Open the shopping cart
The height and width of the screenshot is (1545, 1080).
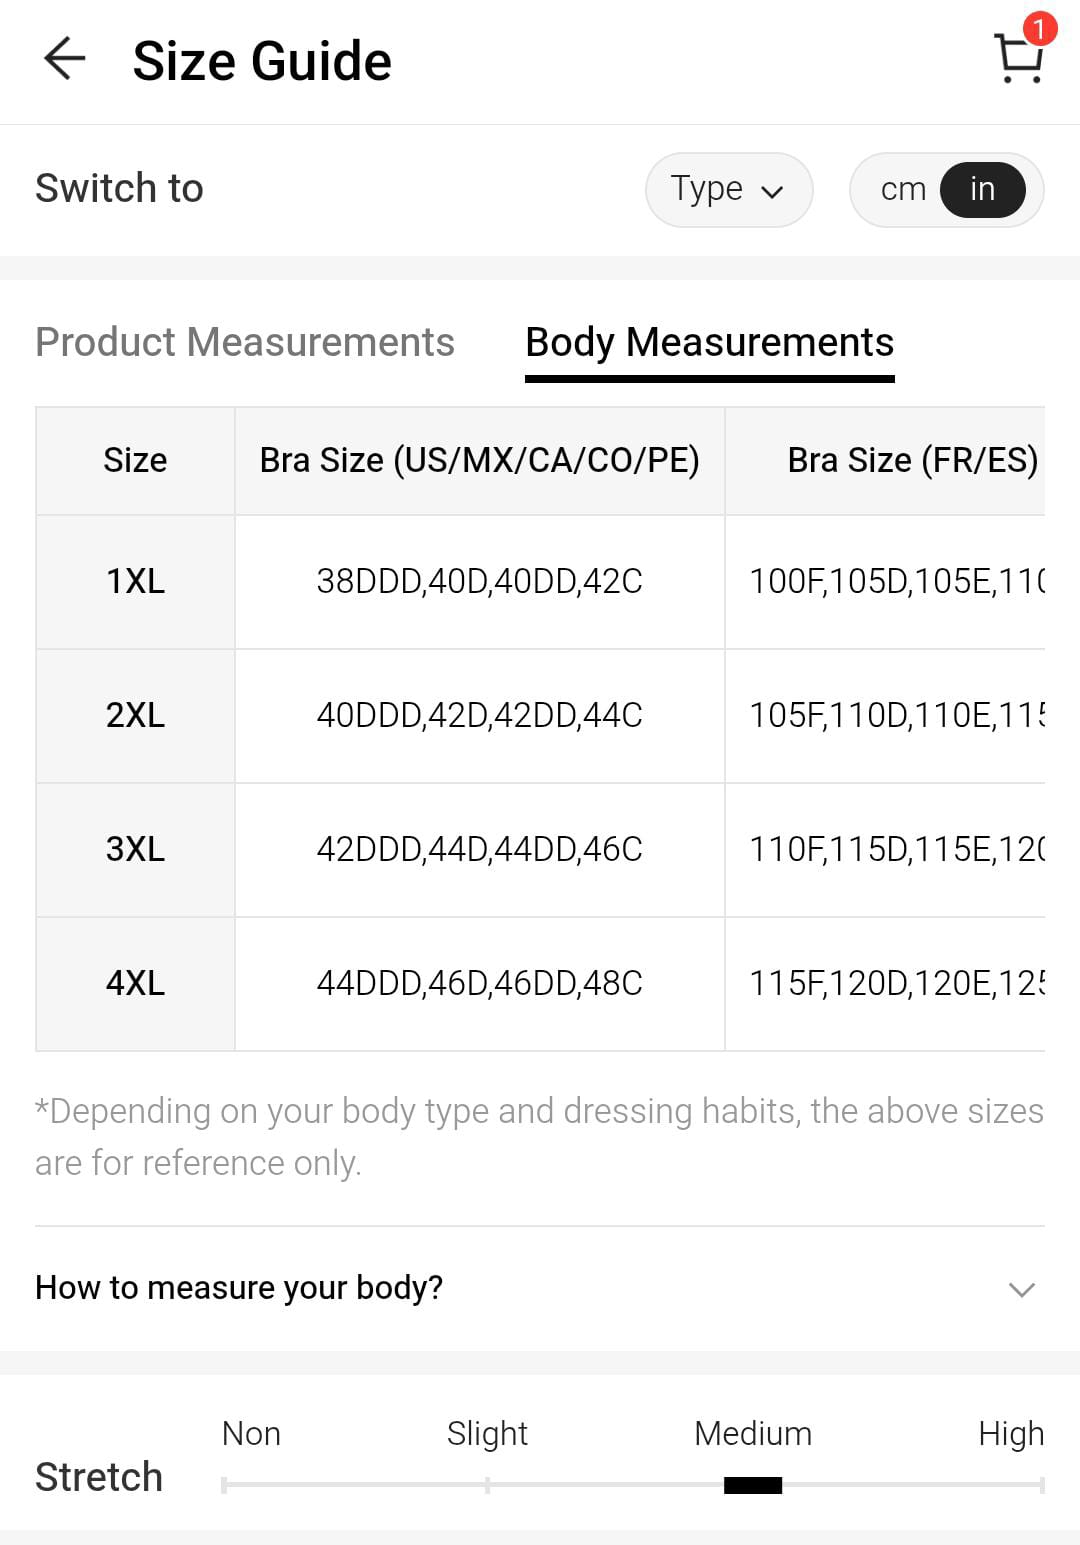click(1019, 60)
